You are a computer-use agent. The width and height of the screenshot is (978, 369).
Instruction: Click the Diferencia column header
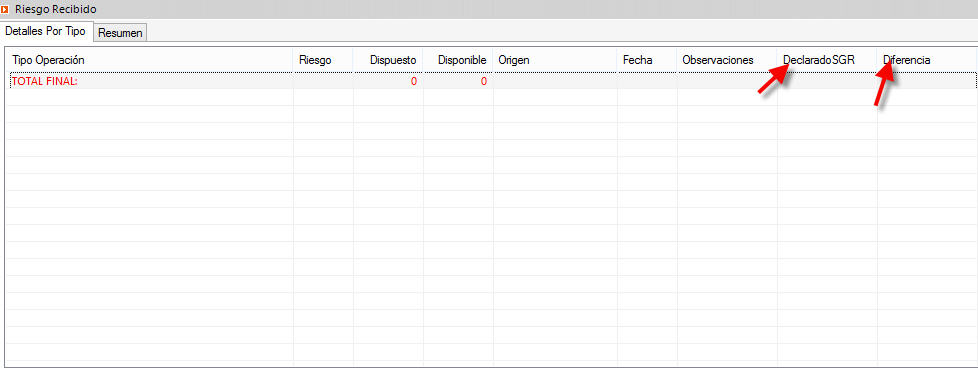927,60
